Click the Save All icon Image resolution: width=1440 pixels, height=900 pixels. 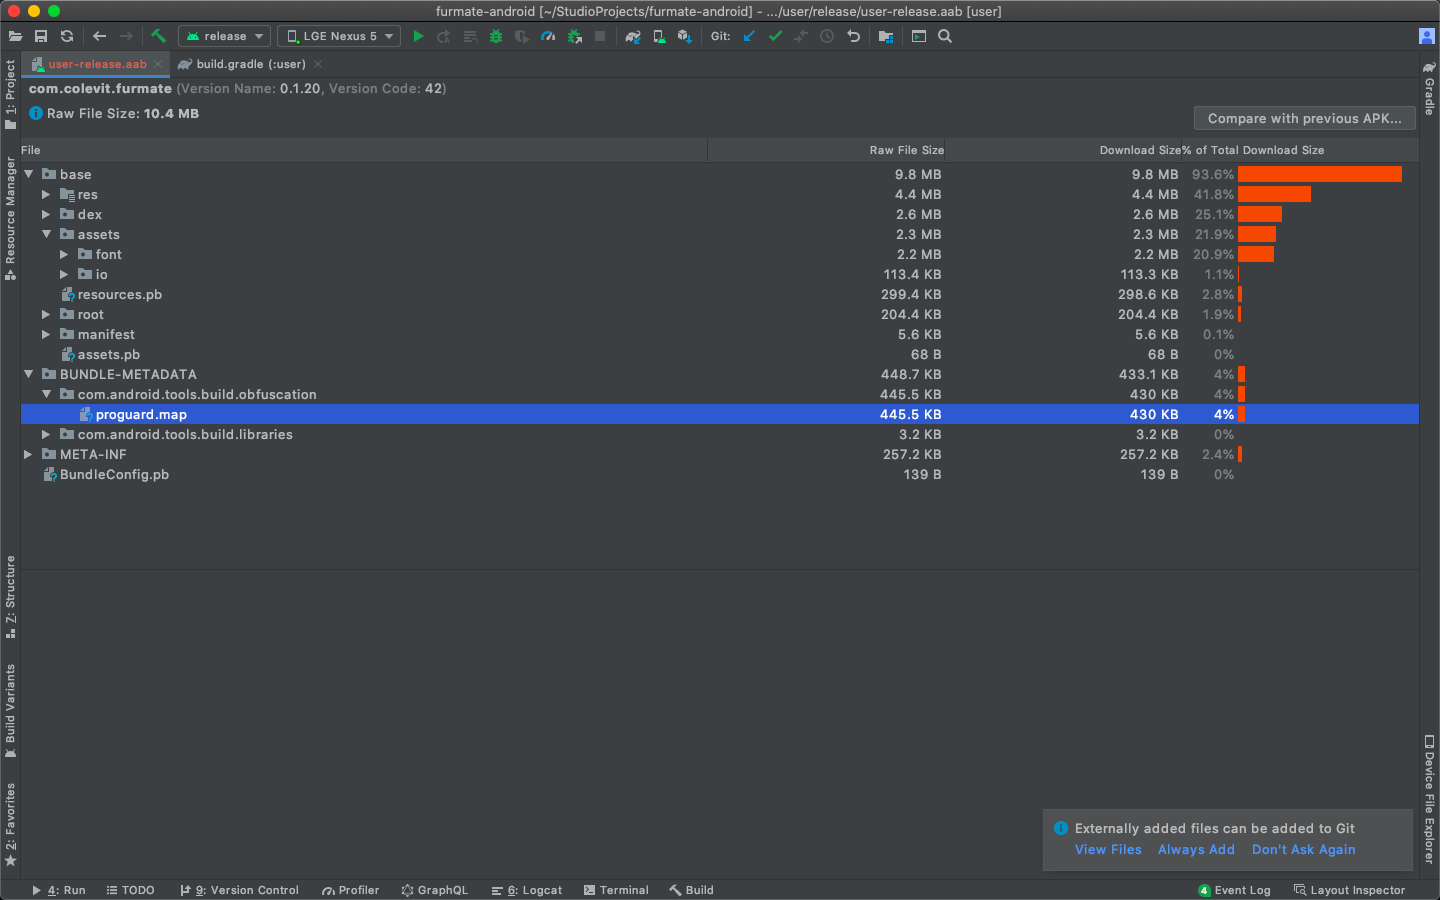tap(41, 36)
